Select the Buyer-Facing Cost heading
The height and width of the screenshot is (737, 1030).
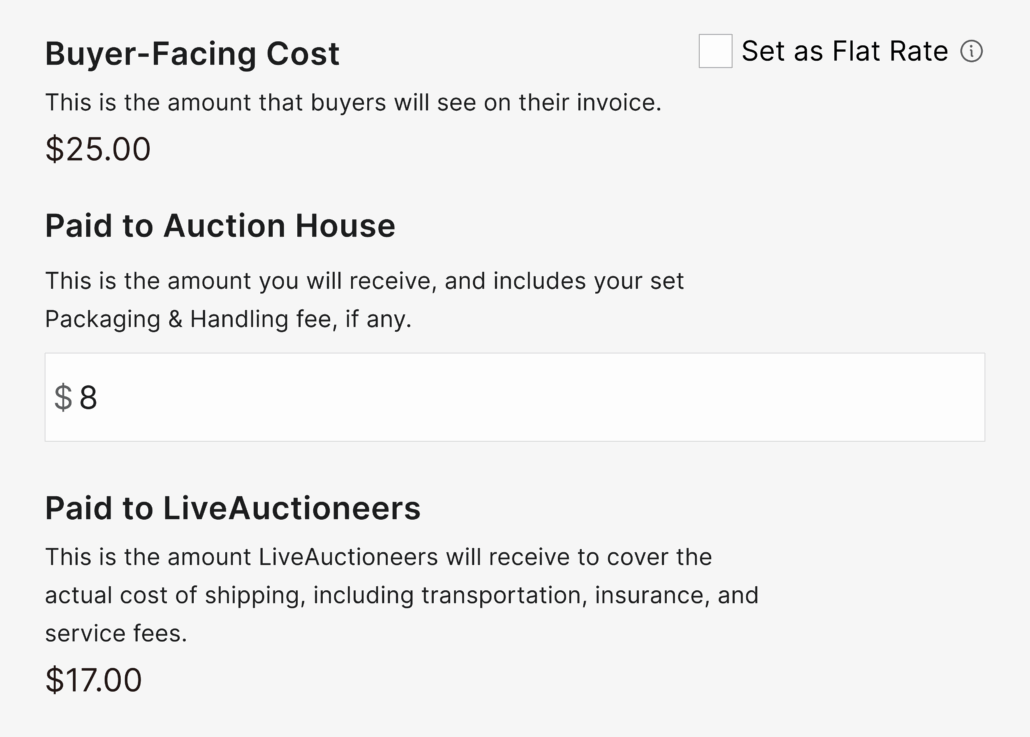tap(192, 54)
